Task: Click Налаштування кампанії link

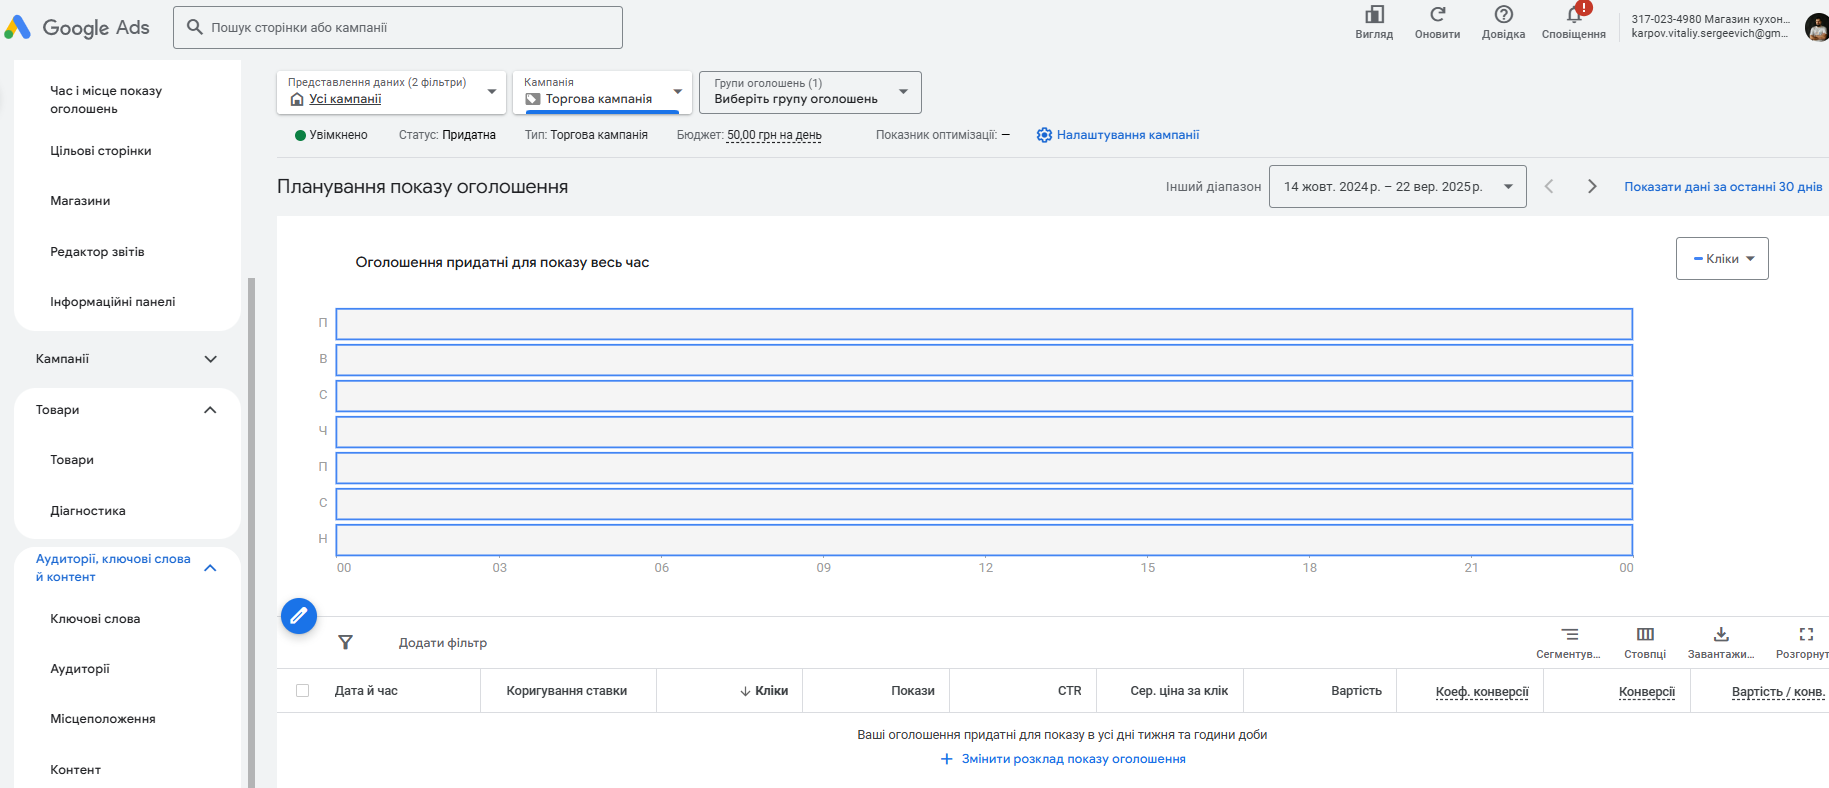Action: tap(1127, 135)
